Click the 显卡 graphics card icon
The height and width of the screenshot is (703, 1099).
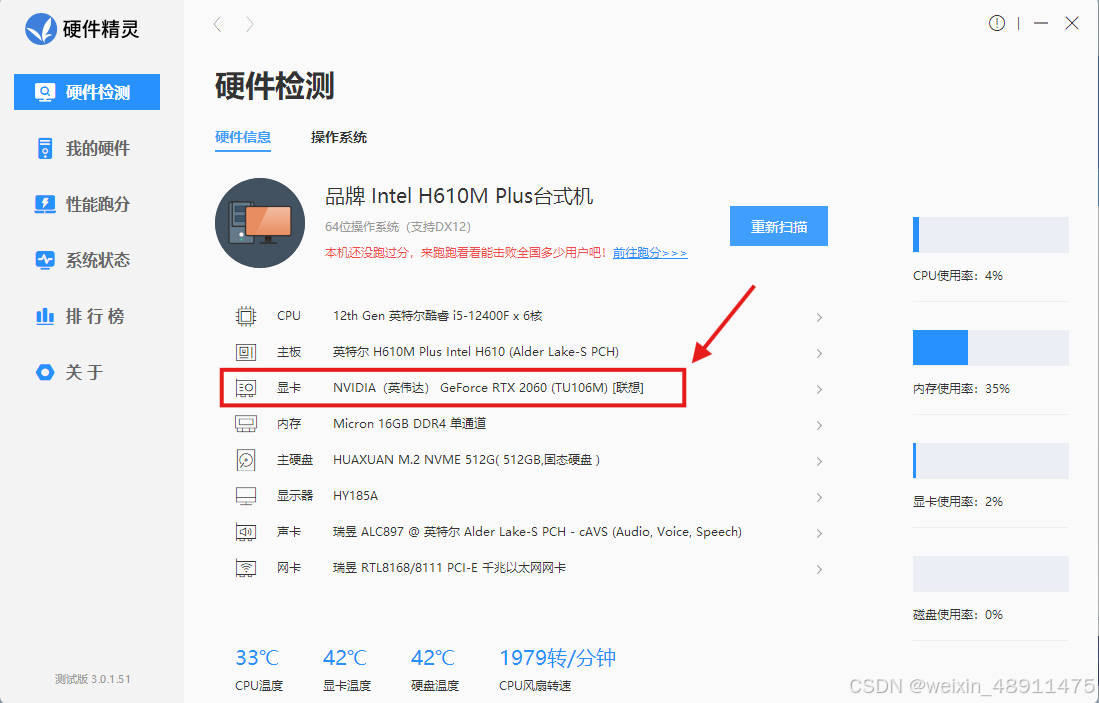246,388
